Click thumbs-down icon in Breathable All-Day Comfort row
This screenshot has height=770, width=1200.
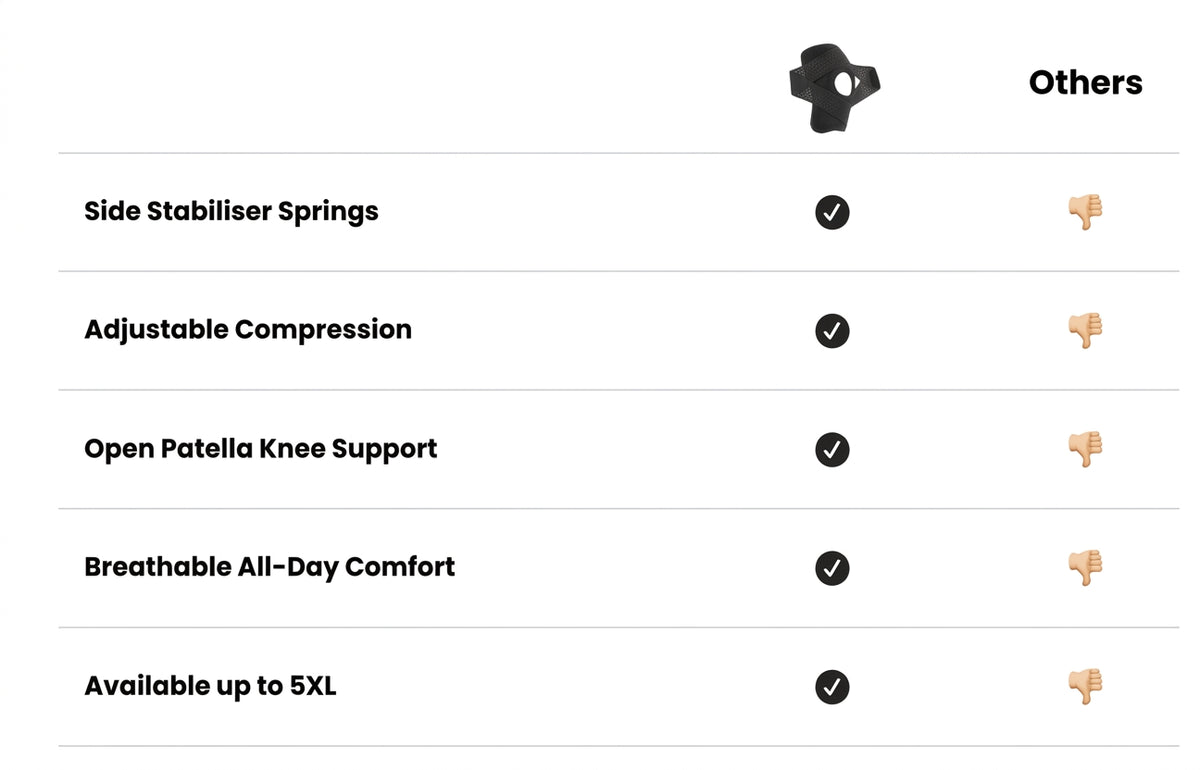pos(1085,568)
